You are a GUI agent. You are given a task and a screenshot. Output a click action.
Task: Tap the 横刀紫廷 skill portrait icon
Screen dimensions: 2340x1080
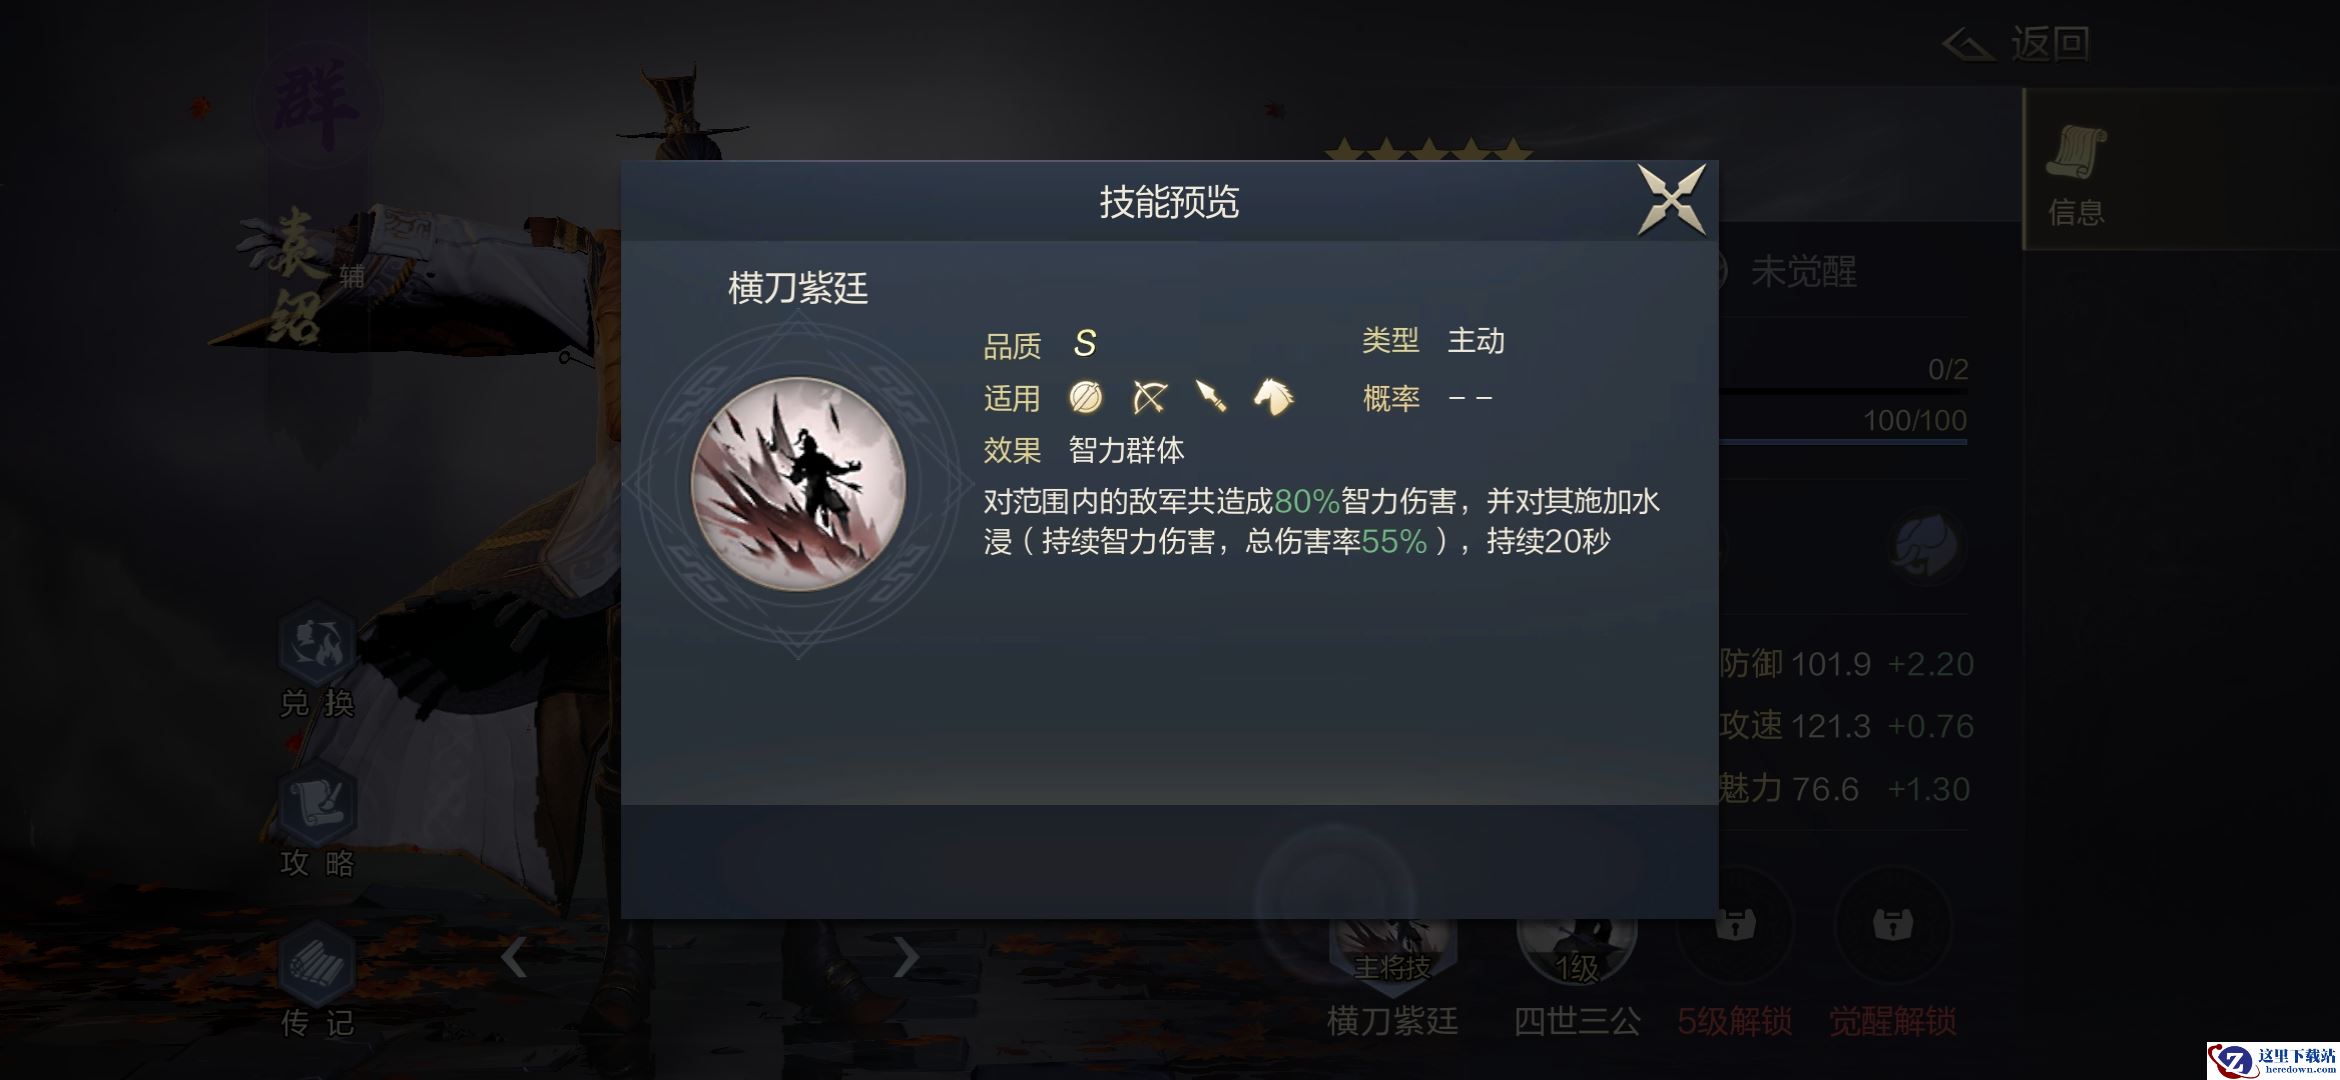coord(798,484)
